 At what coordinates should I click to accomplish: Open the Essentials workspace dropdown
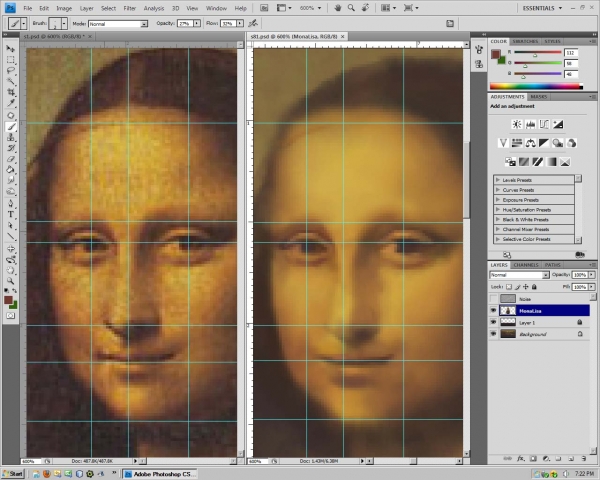[542, 8]
